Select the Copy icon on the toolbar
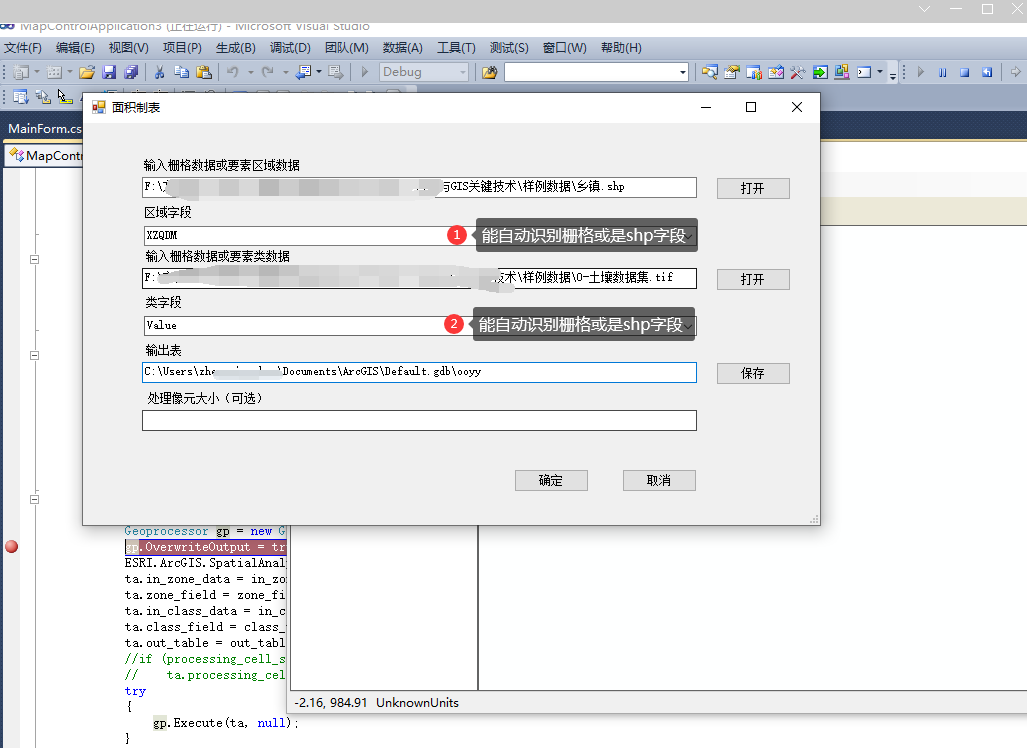 tap(183, 72)
